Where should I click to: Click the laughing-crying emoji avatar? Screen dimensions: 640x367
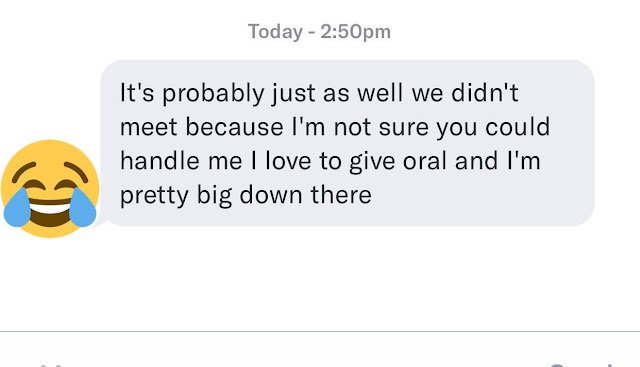[x=50, y=189]
